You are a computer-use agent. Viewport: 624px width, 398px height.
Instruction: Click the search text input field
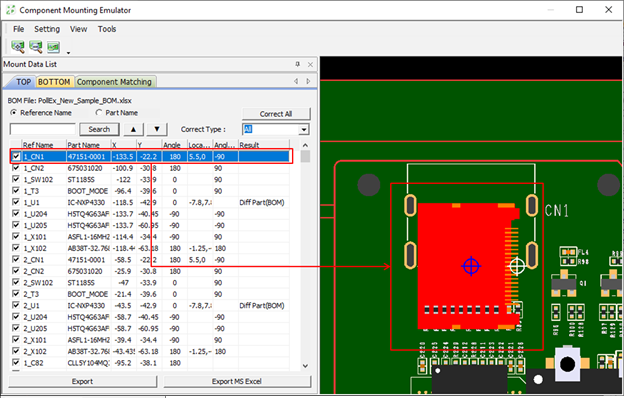pos(43,129)
